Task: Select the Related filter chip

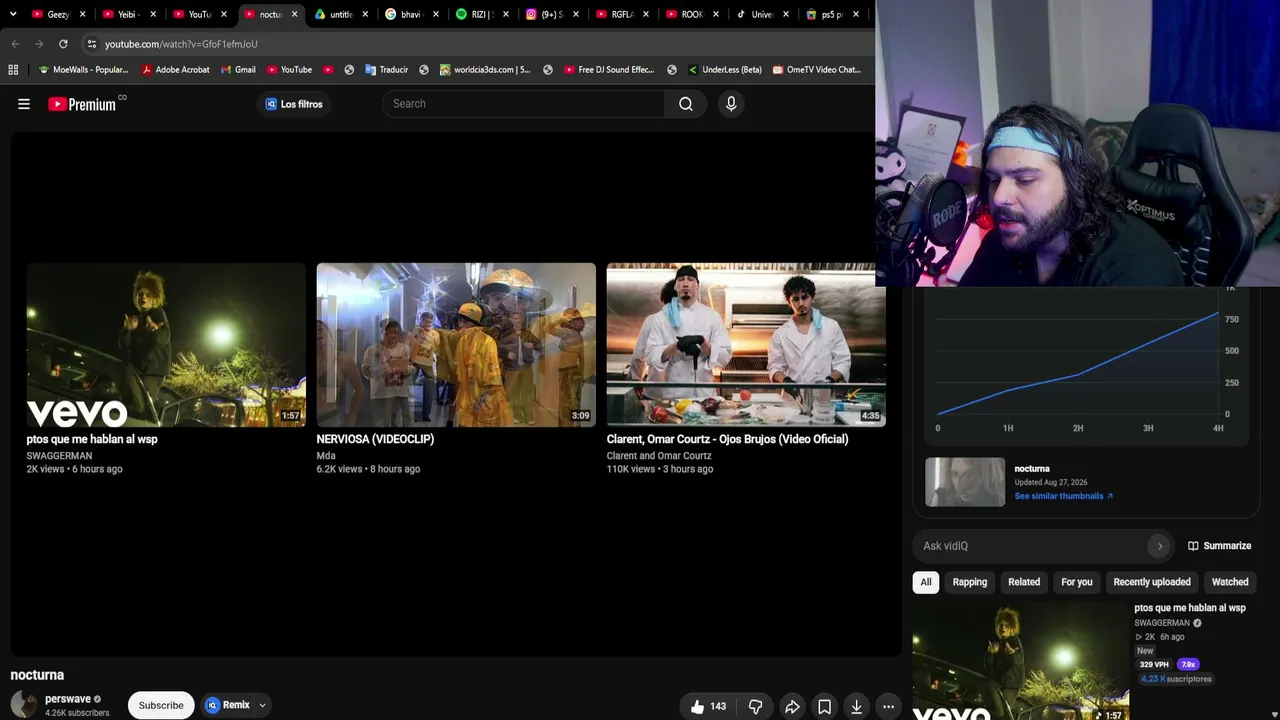Action: 1024,582
